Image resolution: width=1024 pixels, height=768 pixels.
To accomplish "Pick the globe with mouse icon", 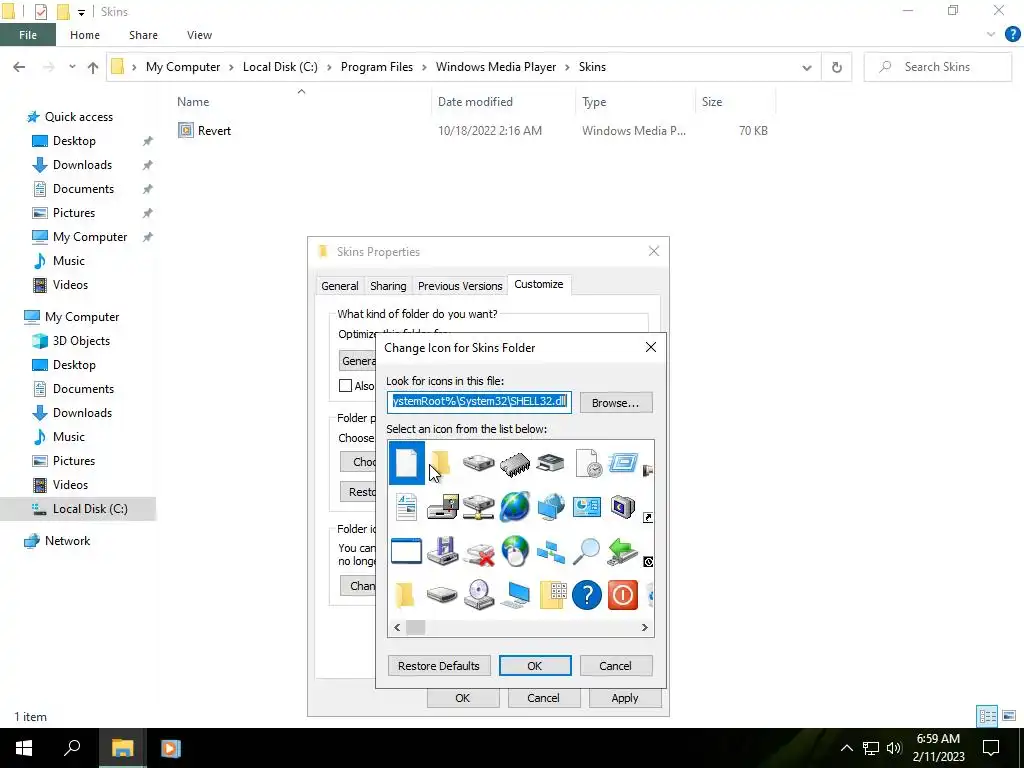I will (515, 551).
